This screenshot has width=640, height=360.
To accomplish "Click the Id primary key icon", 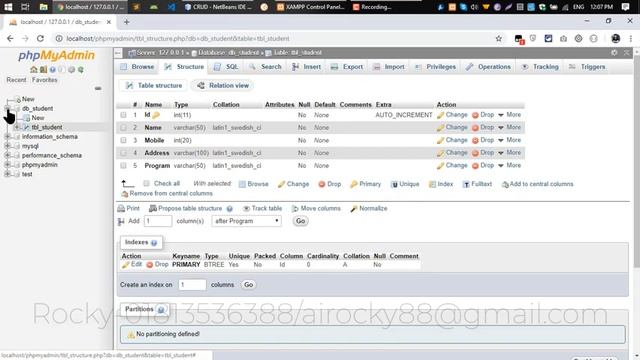I will tap(156, 116).
